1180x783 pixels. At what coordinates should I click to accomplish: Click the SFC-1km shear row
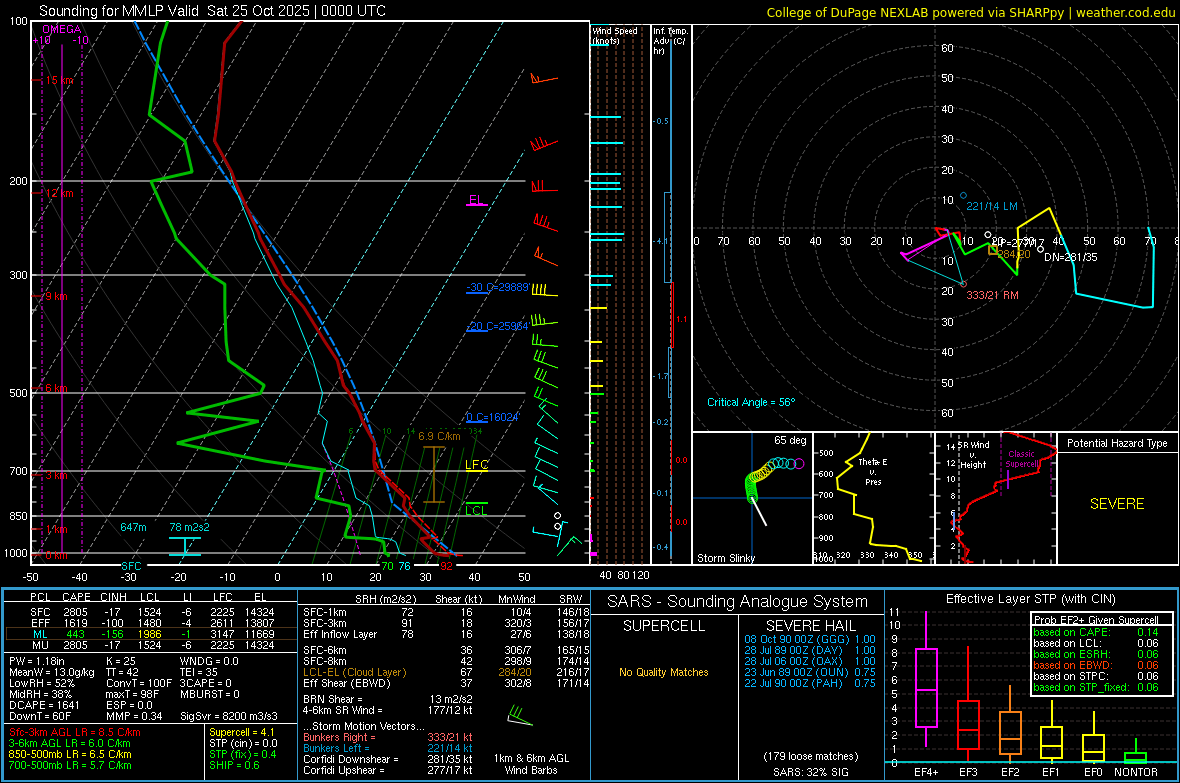coord(446,612)
